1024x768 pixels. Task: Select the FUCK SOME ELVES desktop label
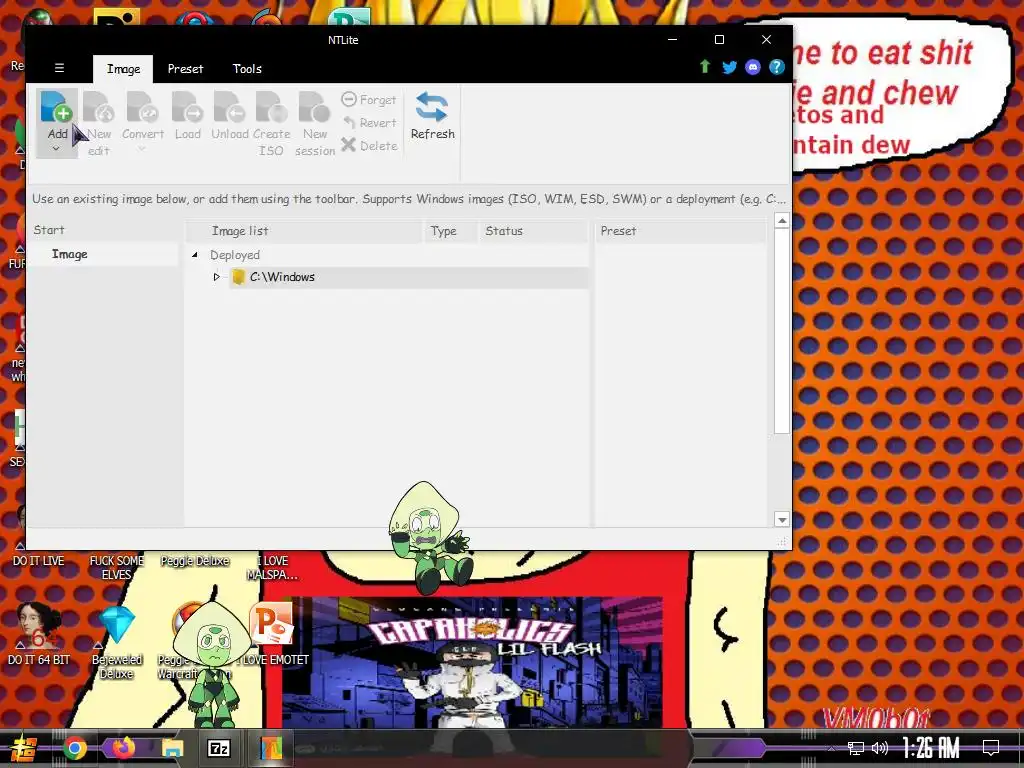pos(116,568)
